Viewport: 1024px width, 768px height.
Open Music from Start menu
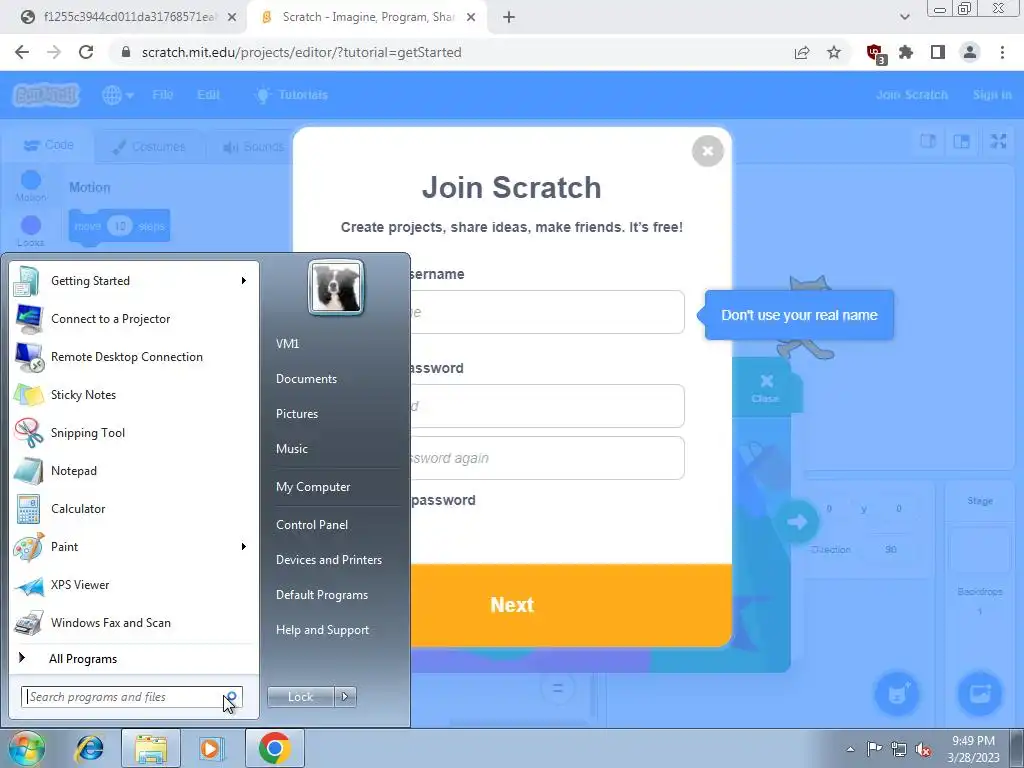(x=292, y=449)
